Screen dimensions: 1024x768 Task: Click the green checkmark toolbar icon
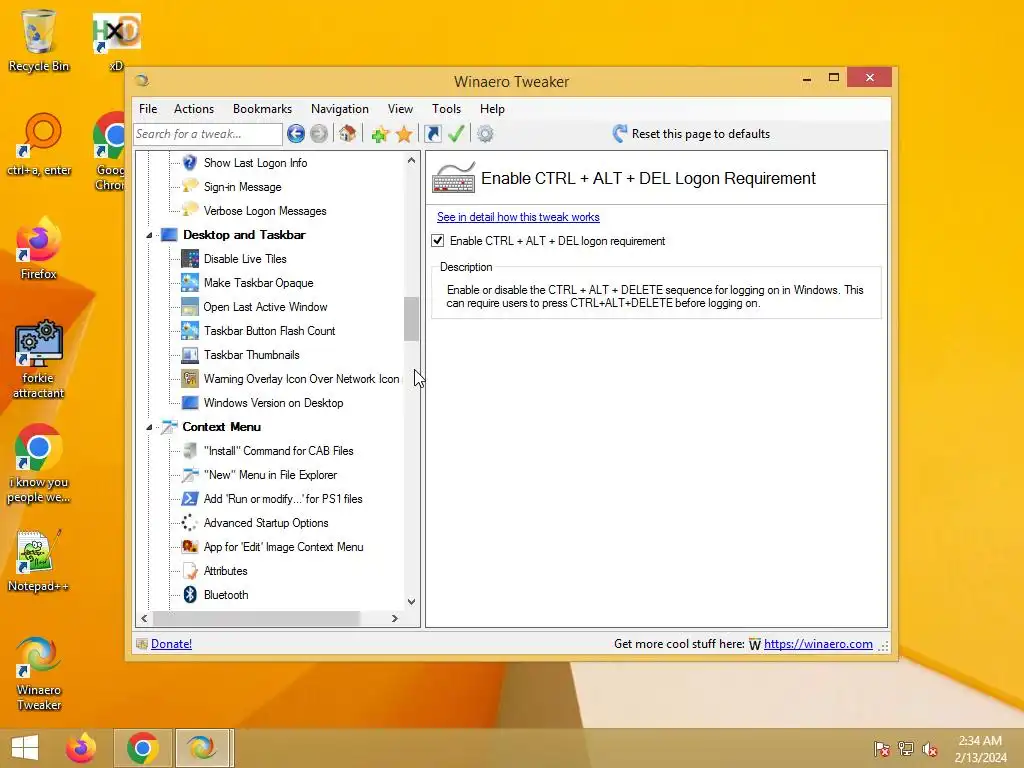[456, 134]
